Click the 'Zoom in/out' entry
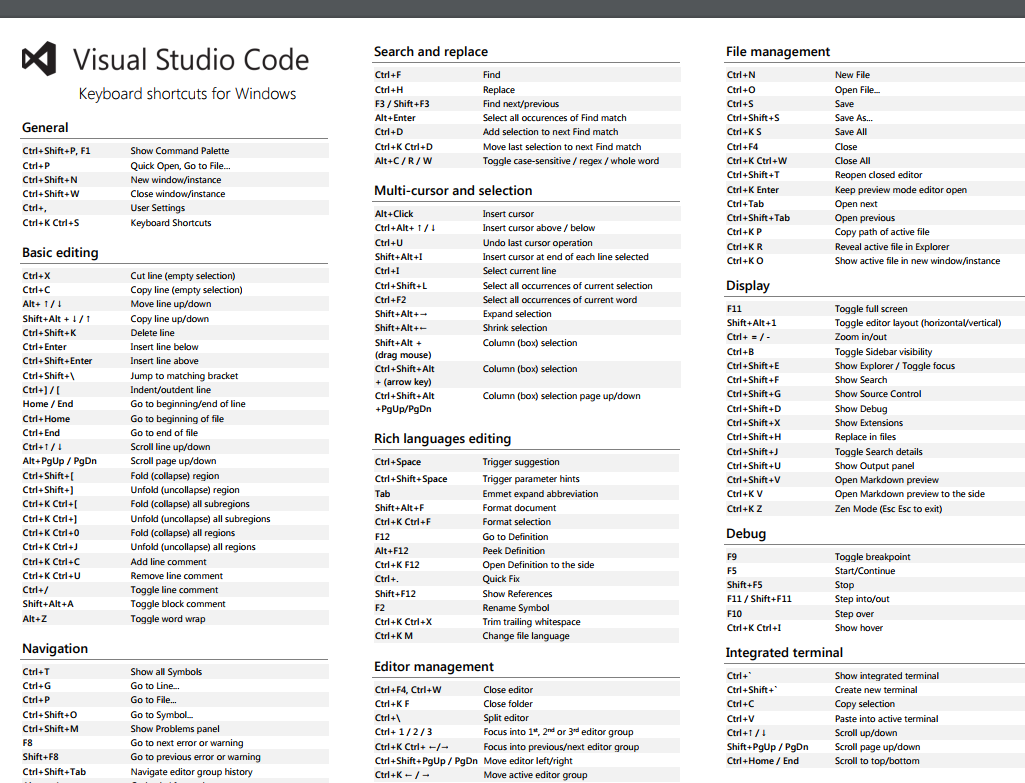This screenshot has width=1025, height=783. (x=861, y=337)
